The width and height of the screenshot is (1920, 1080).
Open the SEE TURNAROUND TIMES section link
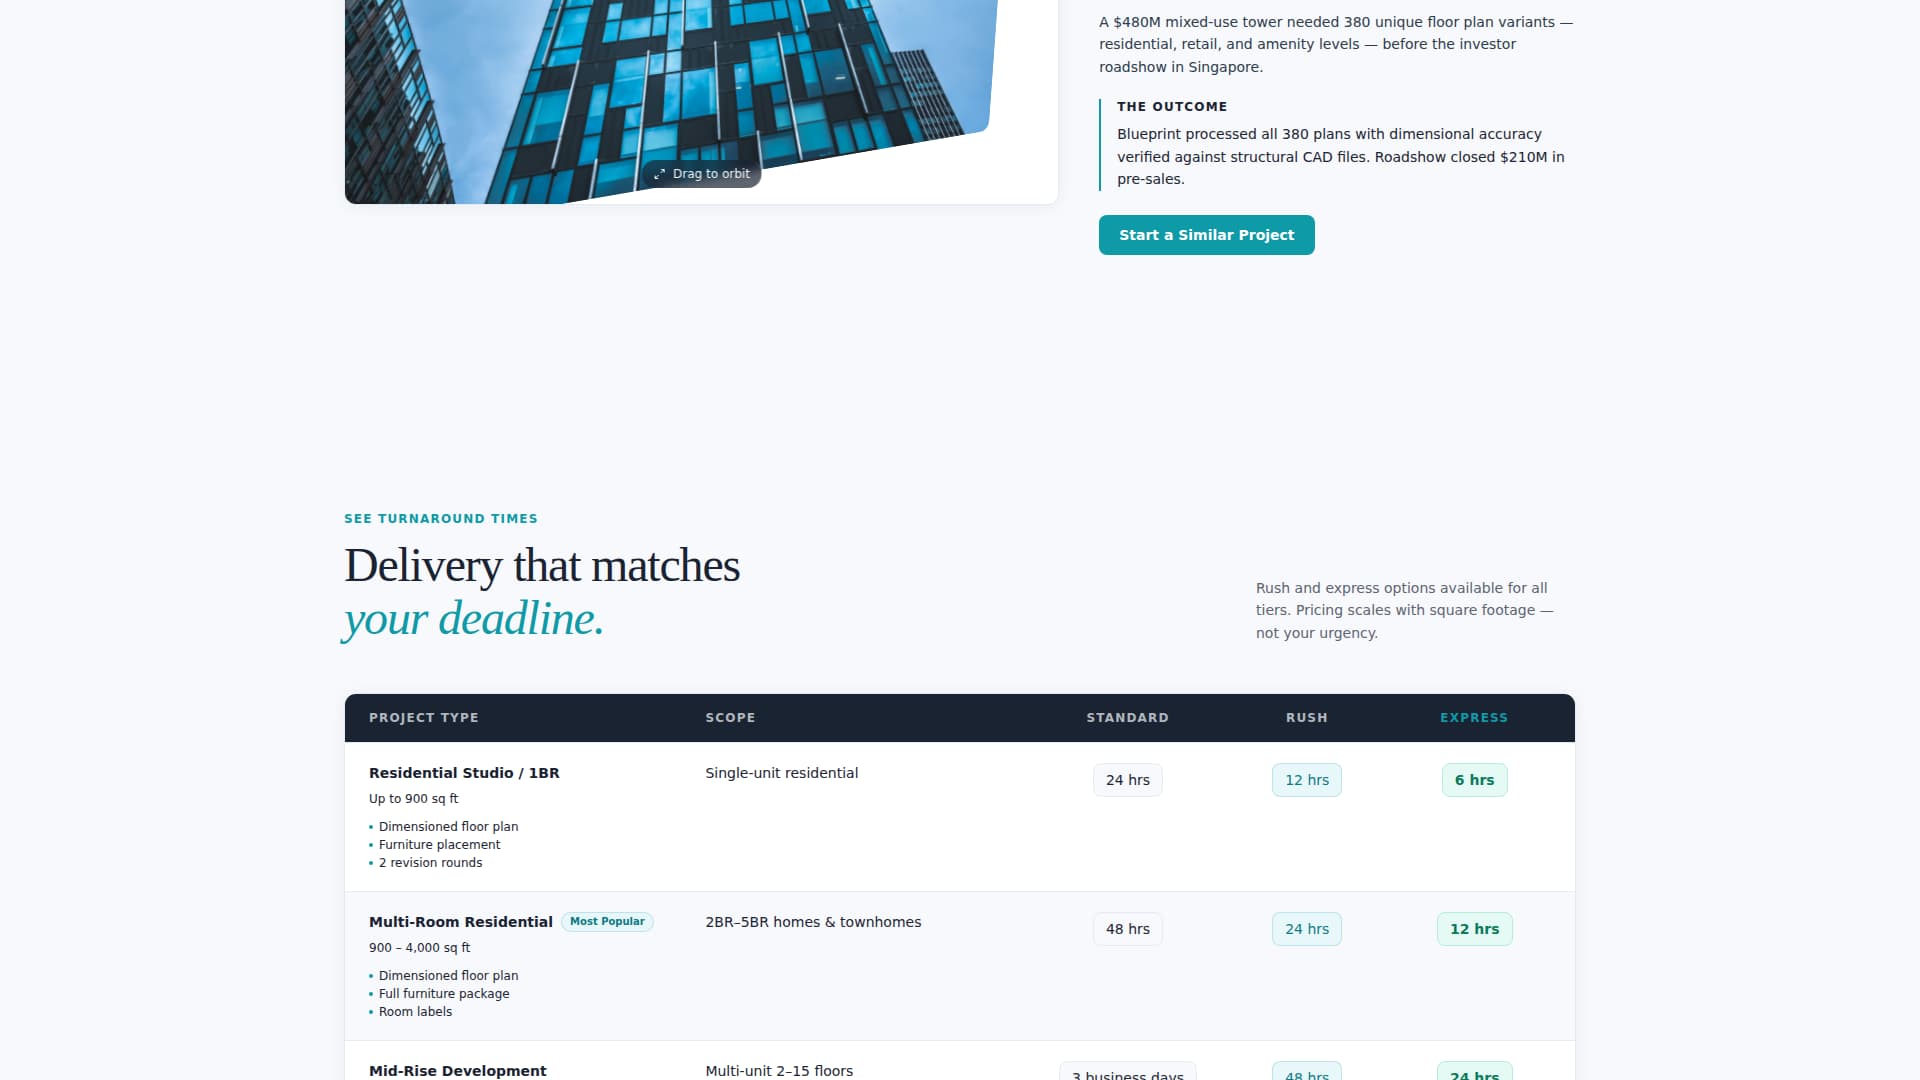pyautogui.click(x=440, y=518)
